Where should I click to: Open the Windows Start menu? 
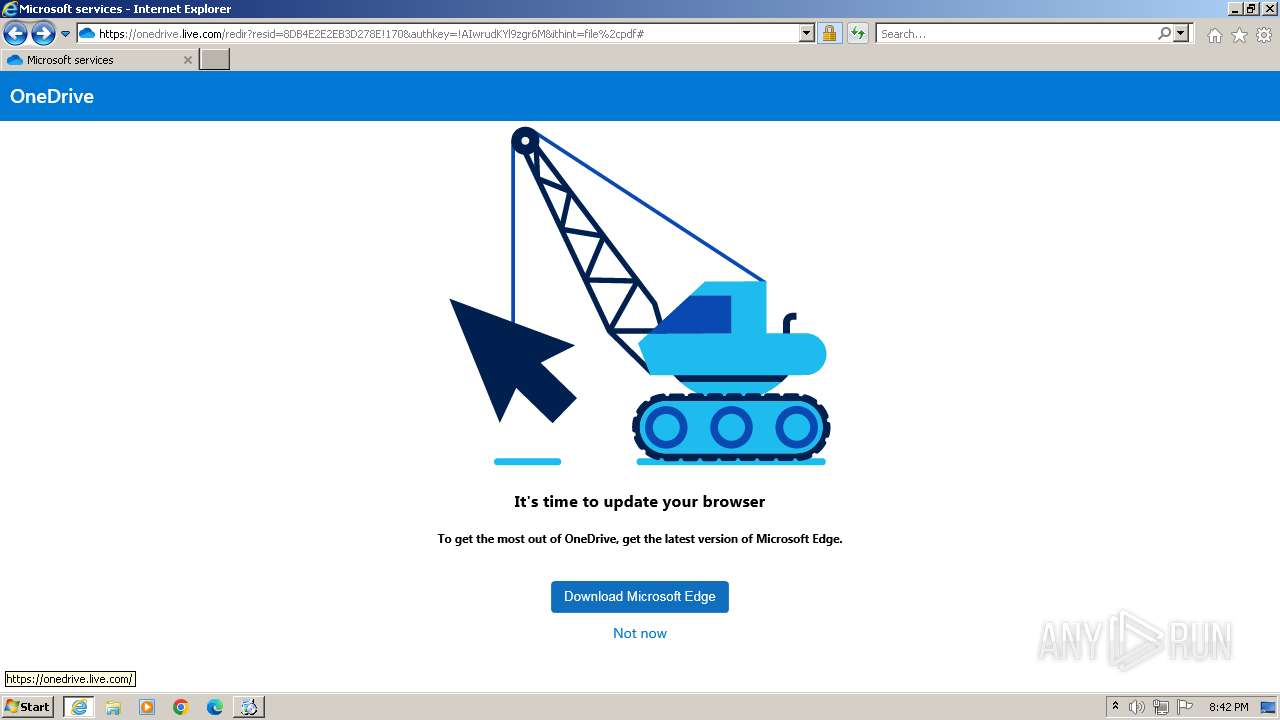click(x=27, y=706)
